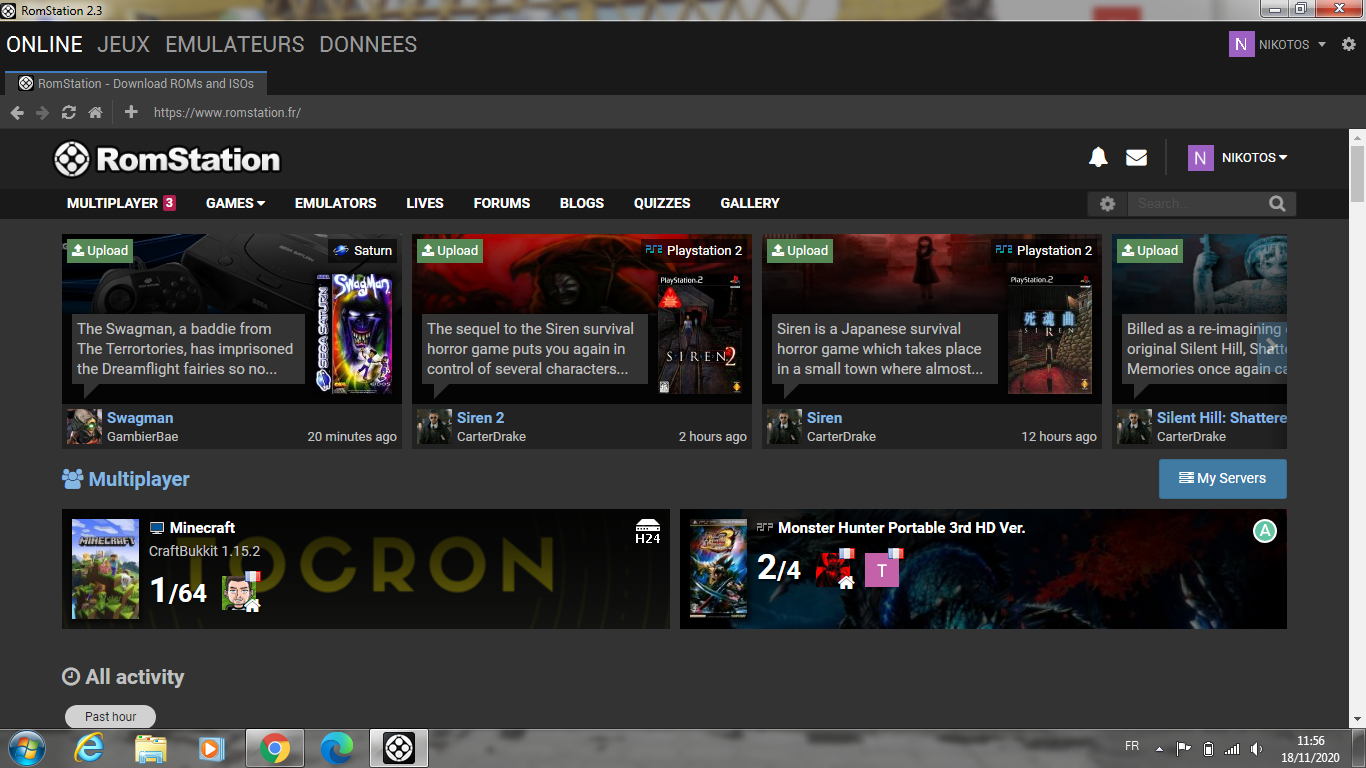The width and height of the screenshot is (1366, 768).
Task: Open Minecraft server title
Action: (202, 528)
